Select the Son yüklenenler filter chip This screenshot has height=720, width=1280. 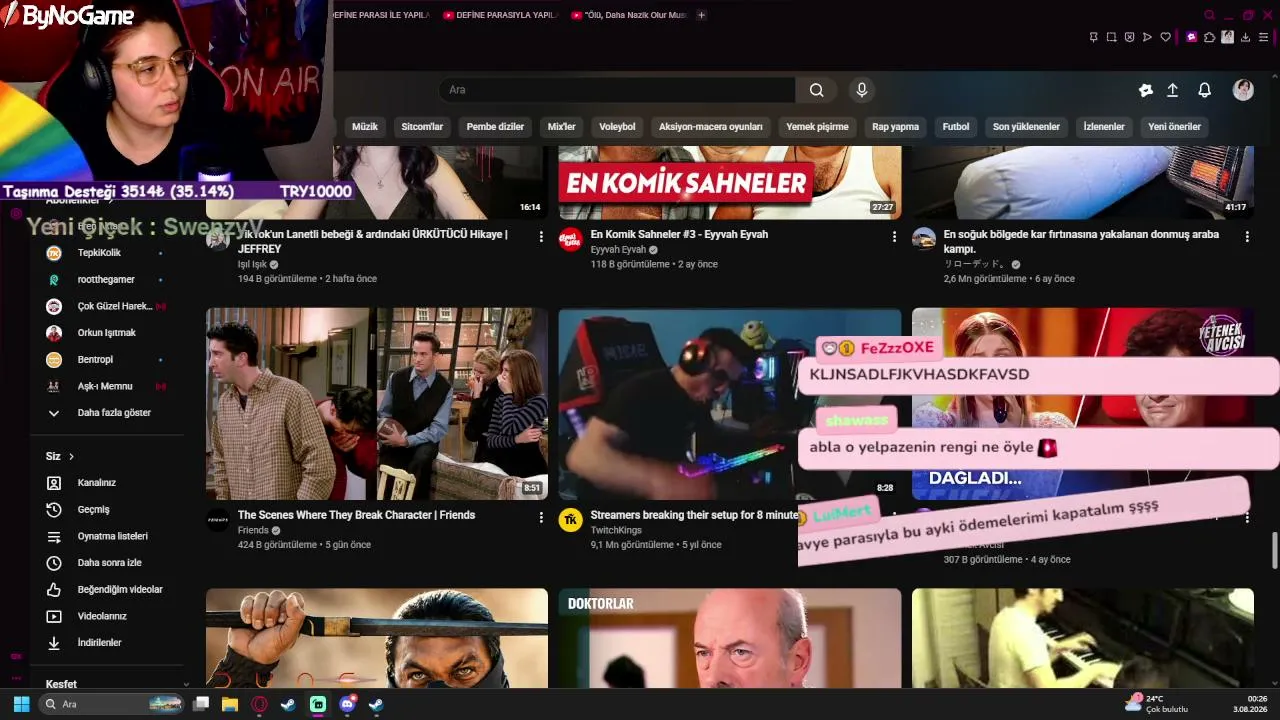tap(1026, 127)
